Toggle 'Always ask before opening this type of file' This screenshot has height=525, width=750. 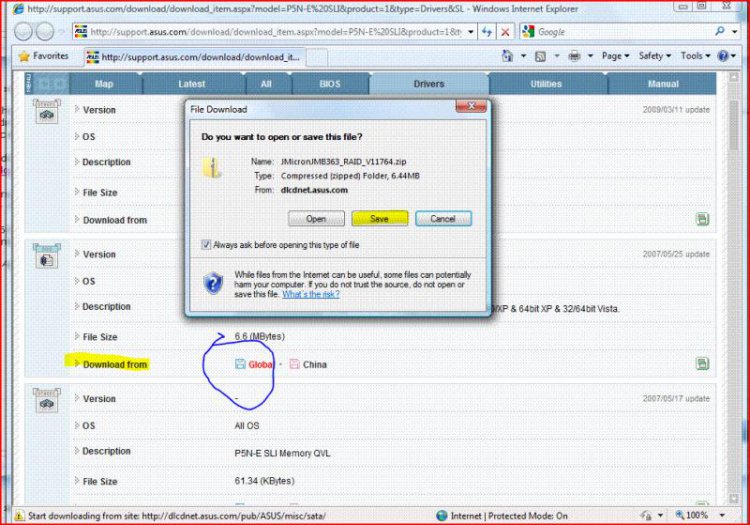click(206, 245)
